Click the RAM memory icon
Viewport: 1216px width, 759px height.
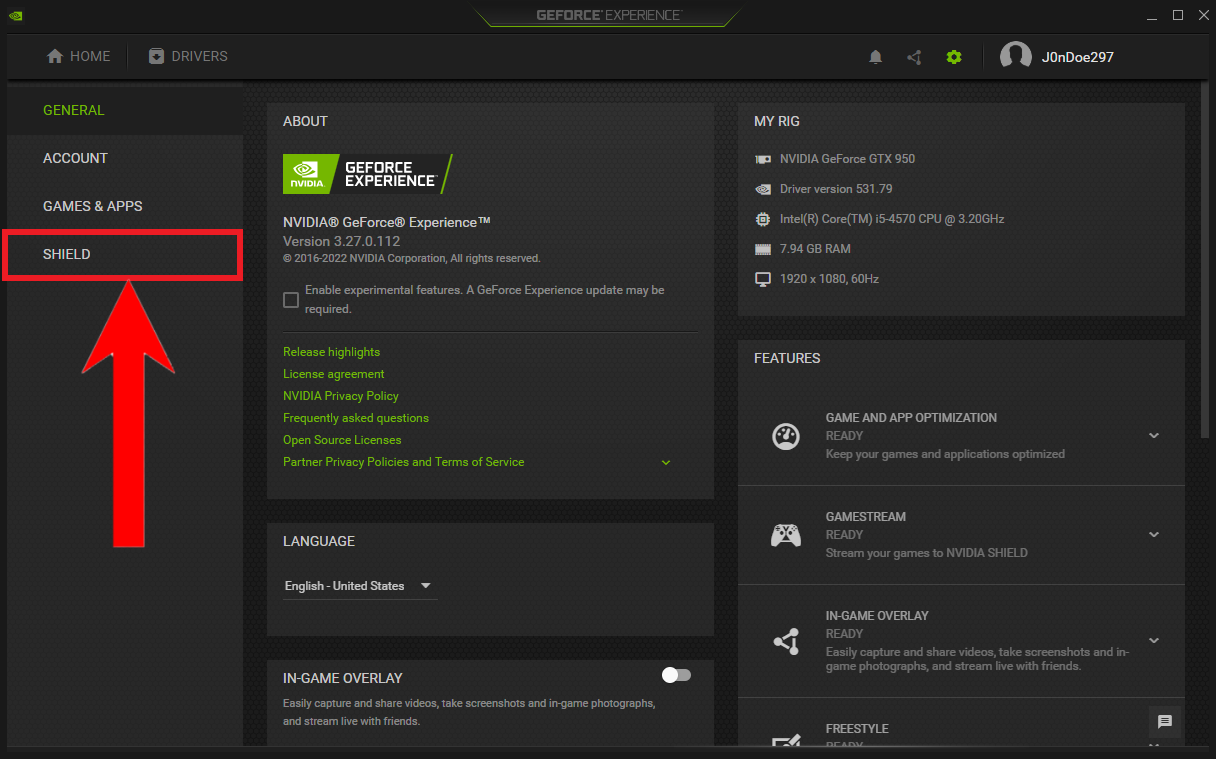[763, 249]
